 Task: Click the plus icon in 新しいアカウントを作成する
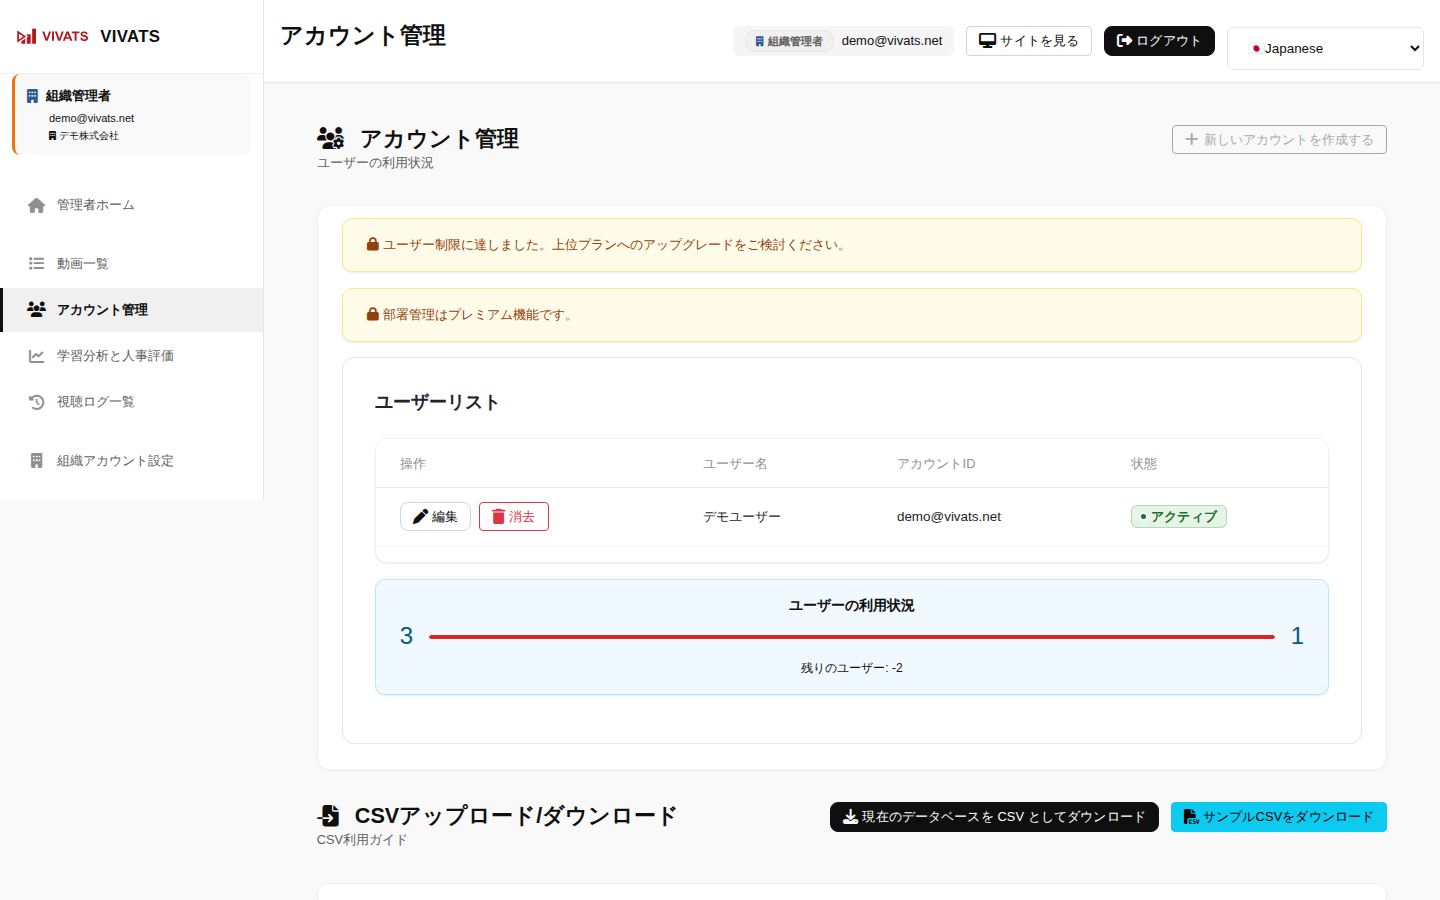(1192, 140)
